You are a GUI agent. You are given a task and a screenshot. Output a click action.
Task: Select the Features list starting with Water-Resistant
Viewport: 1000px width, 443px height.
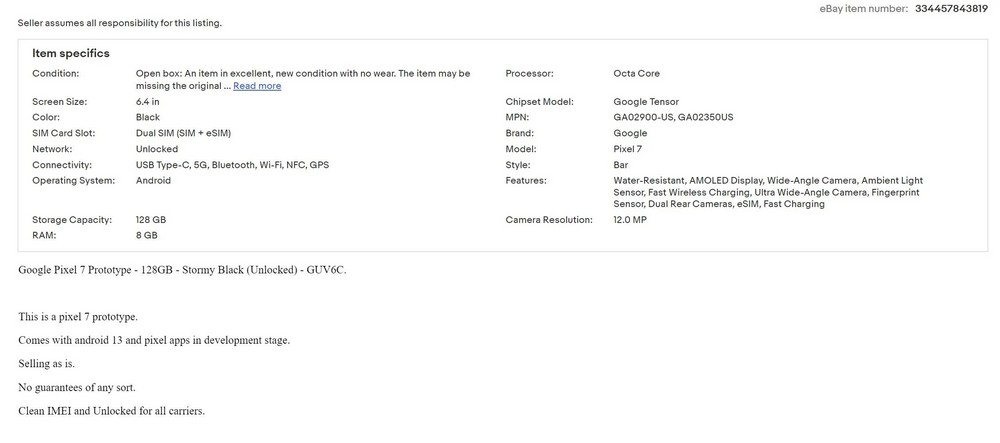pos(768,192)
